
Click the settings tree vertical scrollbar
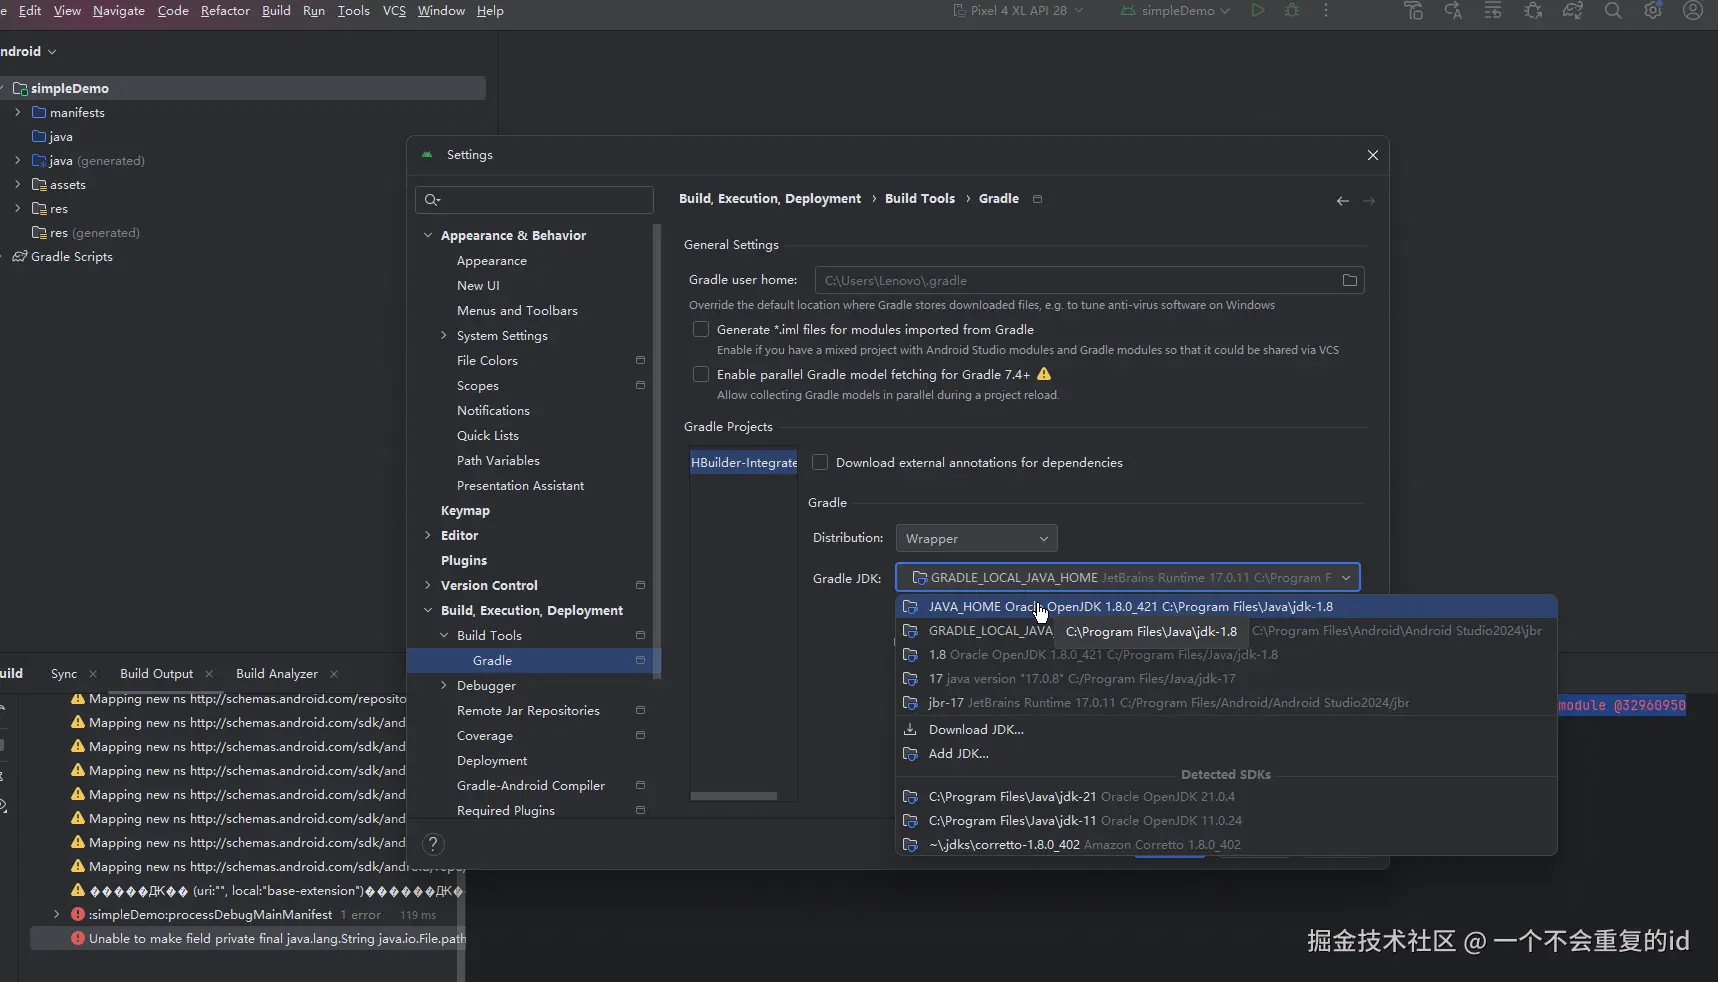(657, 450)
